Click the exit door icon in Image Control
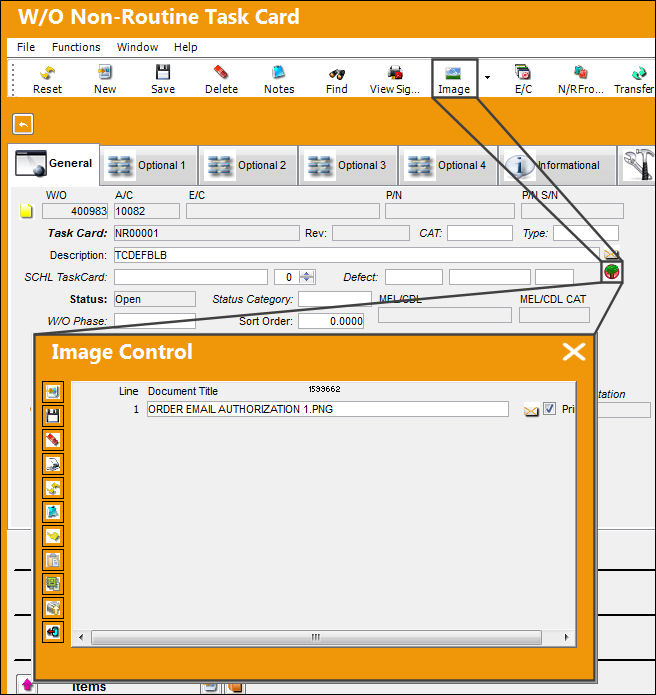The height and width of the screenshot is (695, 656). 53,632
